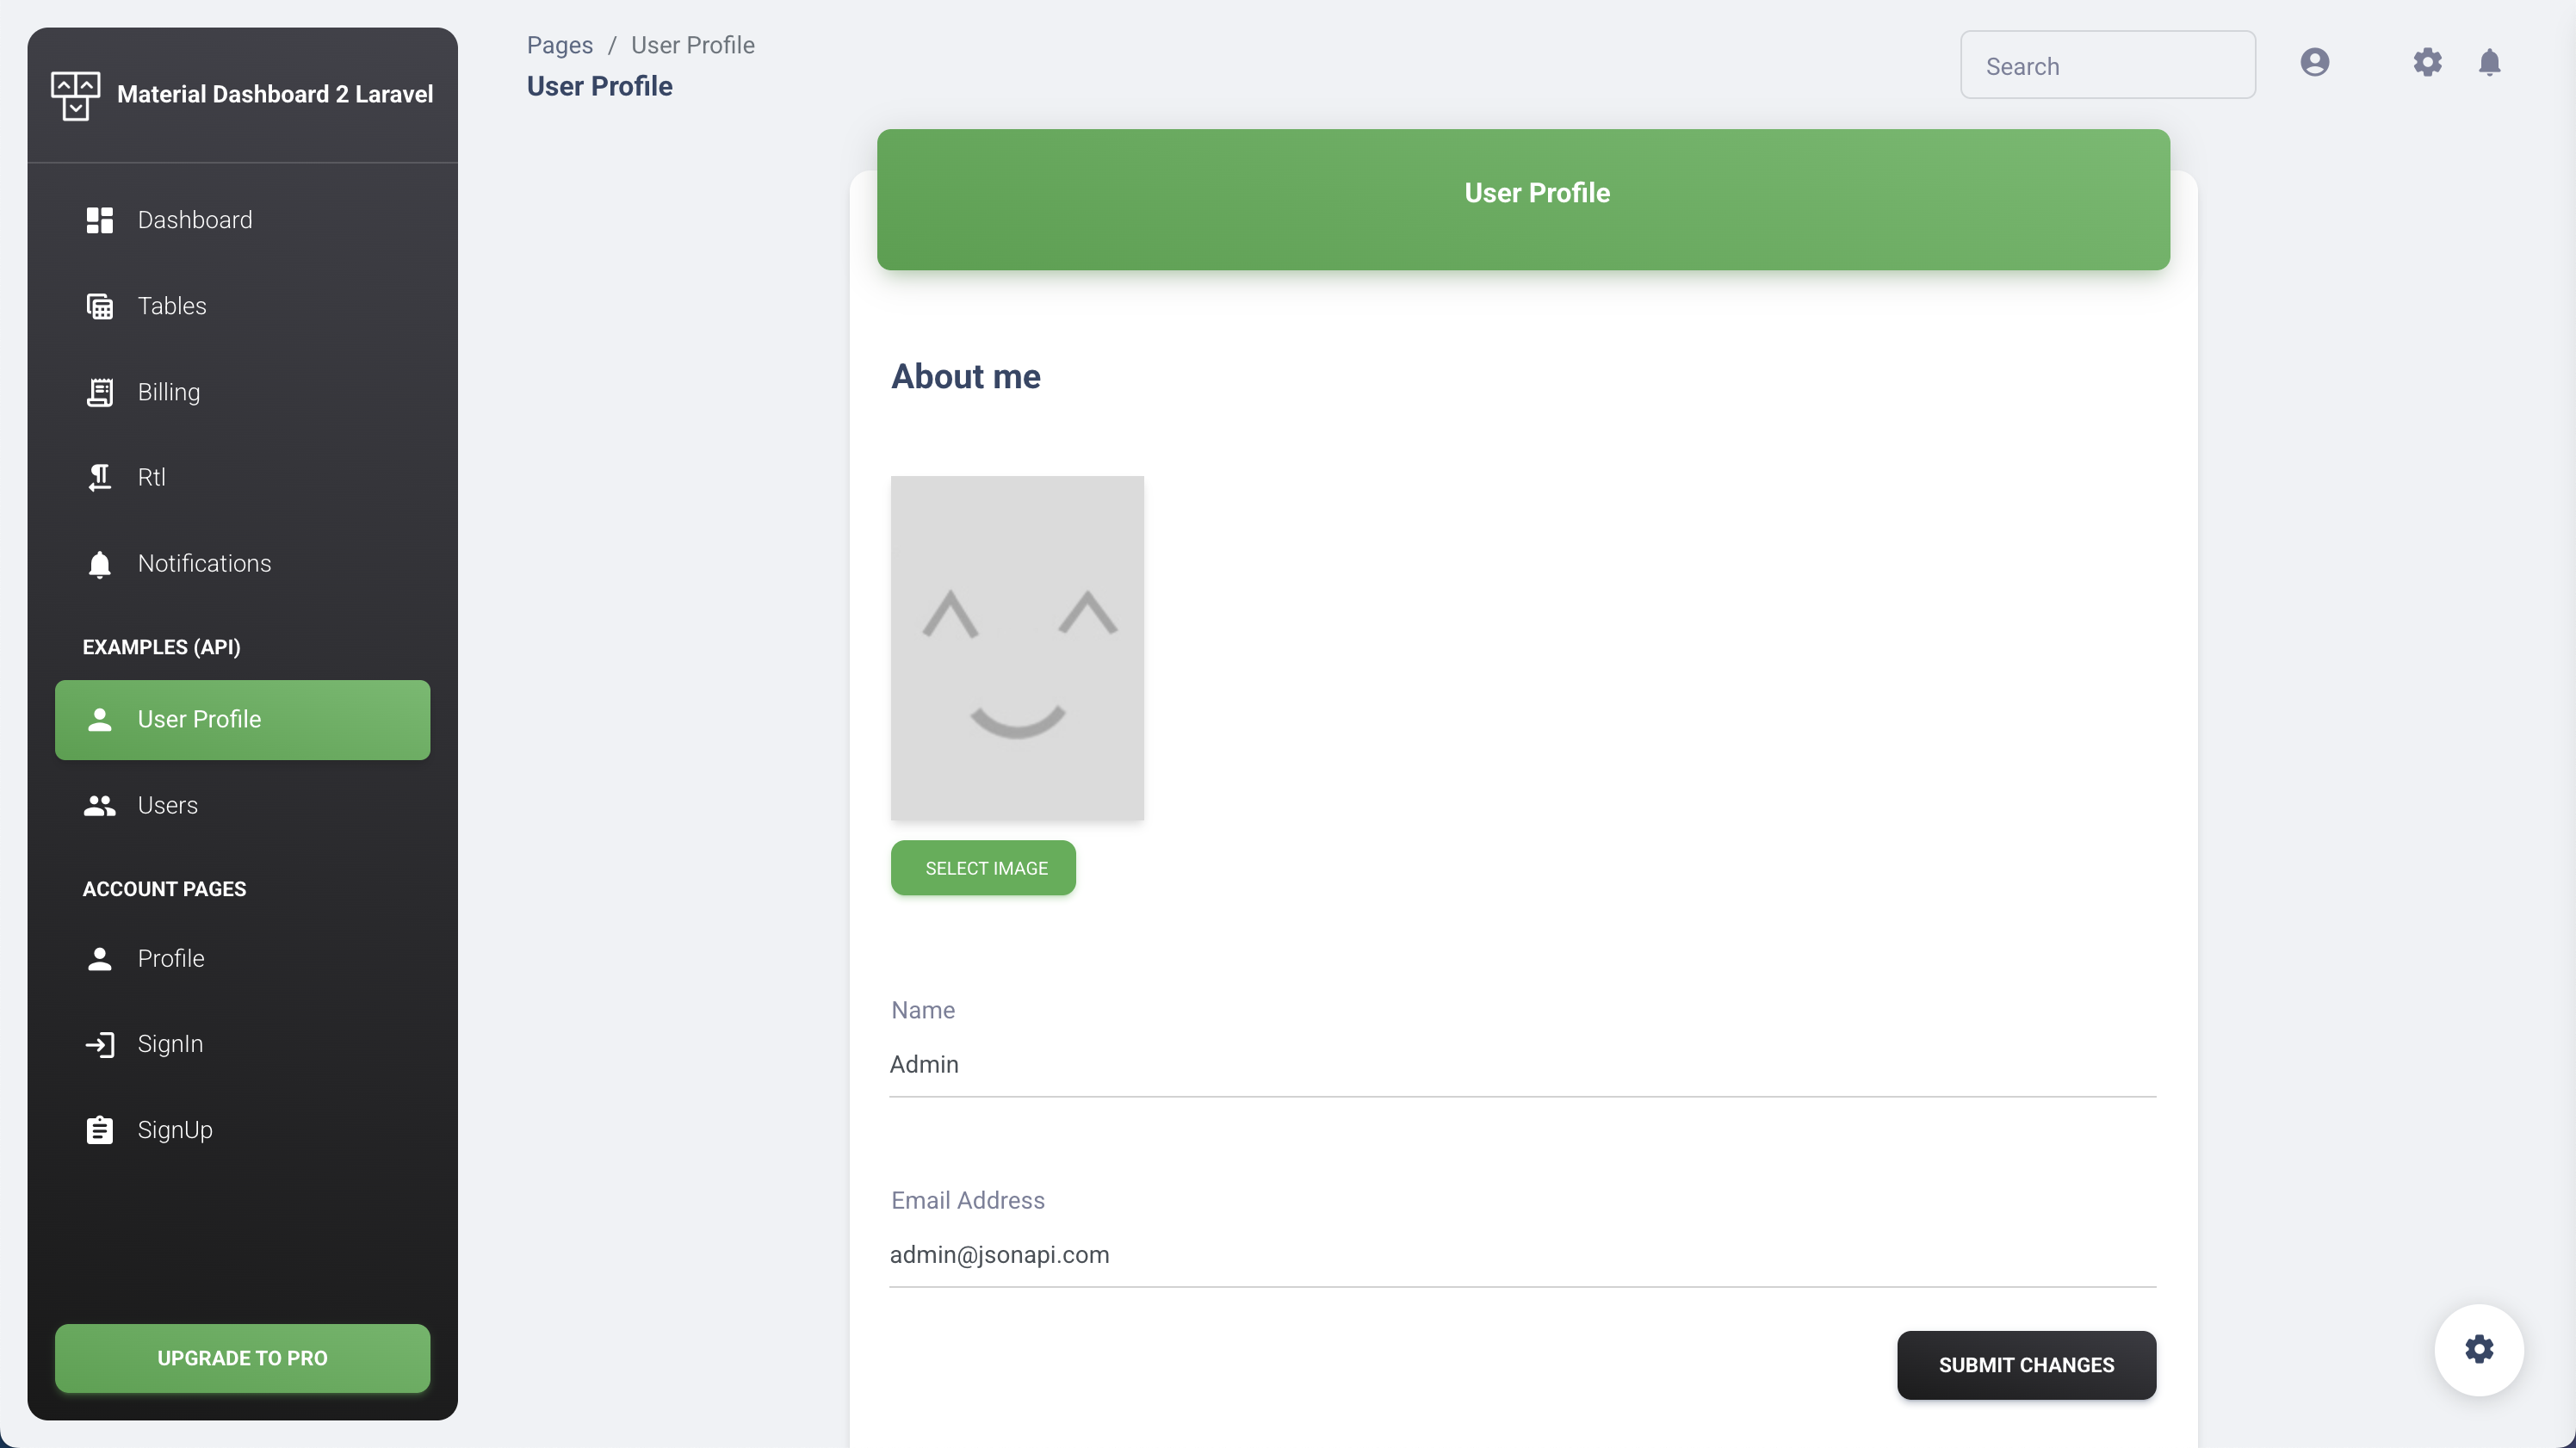Click the Dashboard grid icon in sidebar
Viewport: 2576px width, 1448px height.
[99, 220]
